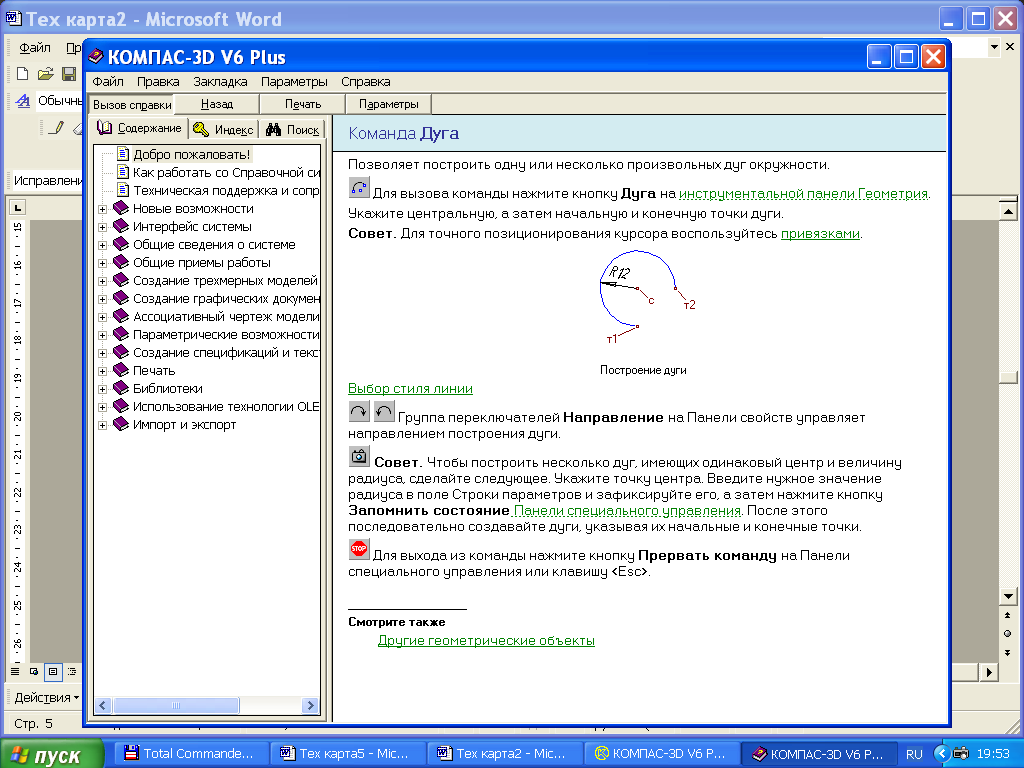Follow the инструментальной панели Геометрия link
1024x768 pixels.
click(x=803, y=193)
